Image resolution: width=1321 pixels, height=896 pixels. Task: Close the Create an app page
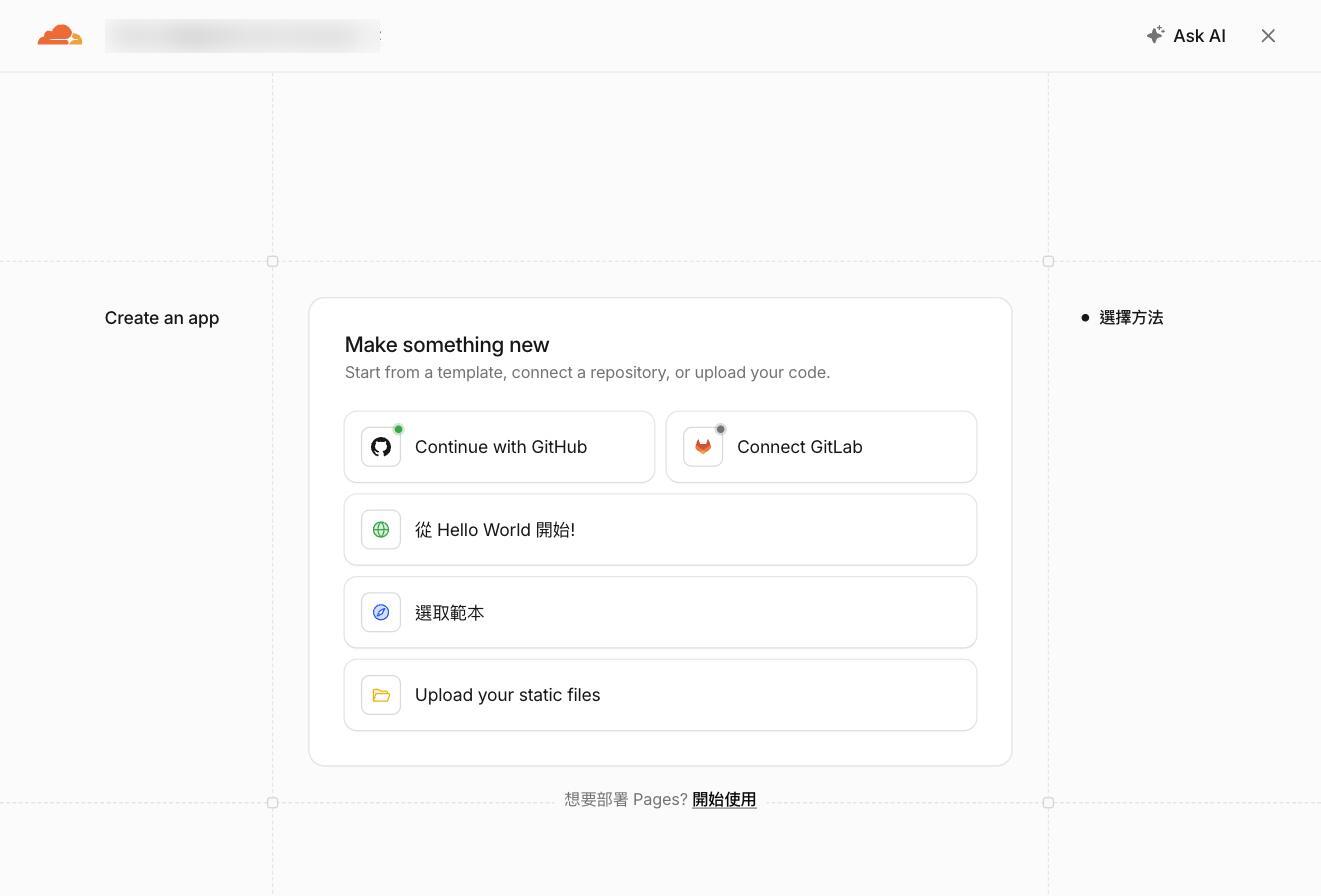(1268, 36)
